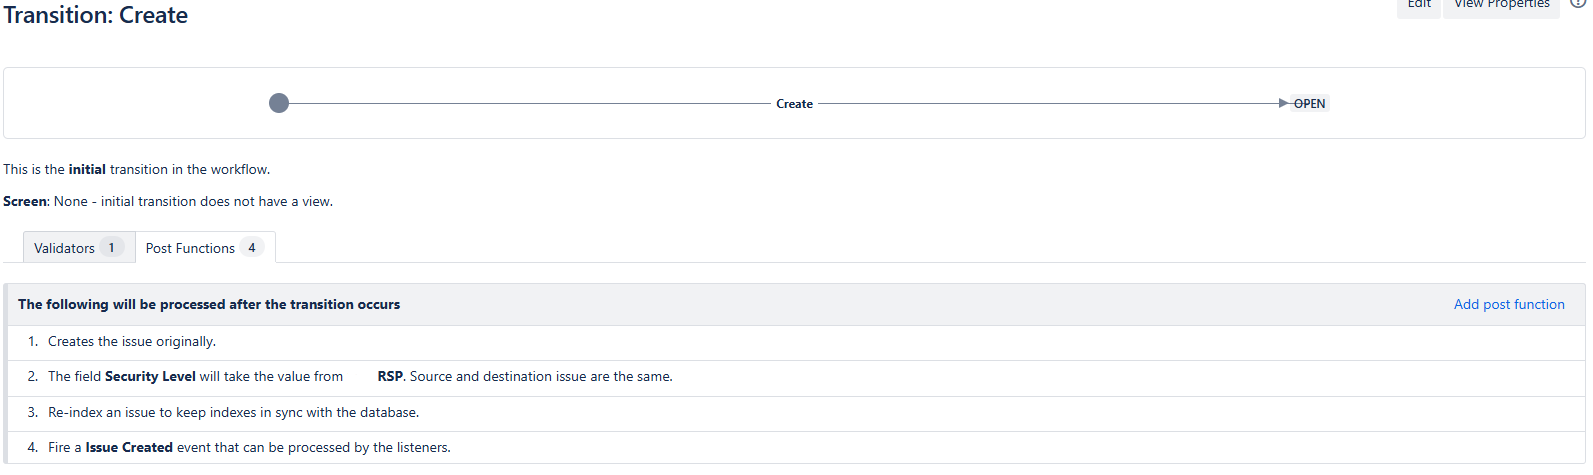
Task: Click the 'initial transition in the workflow' sentence
Action: point(137,169)
